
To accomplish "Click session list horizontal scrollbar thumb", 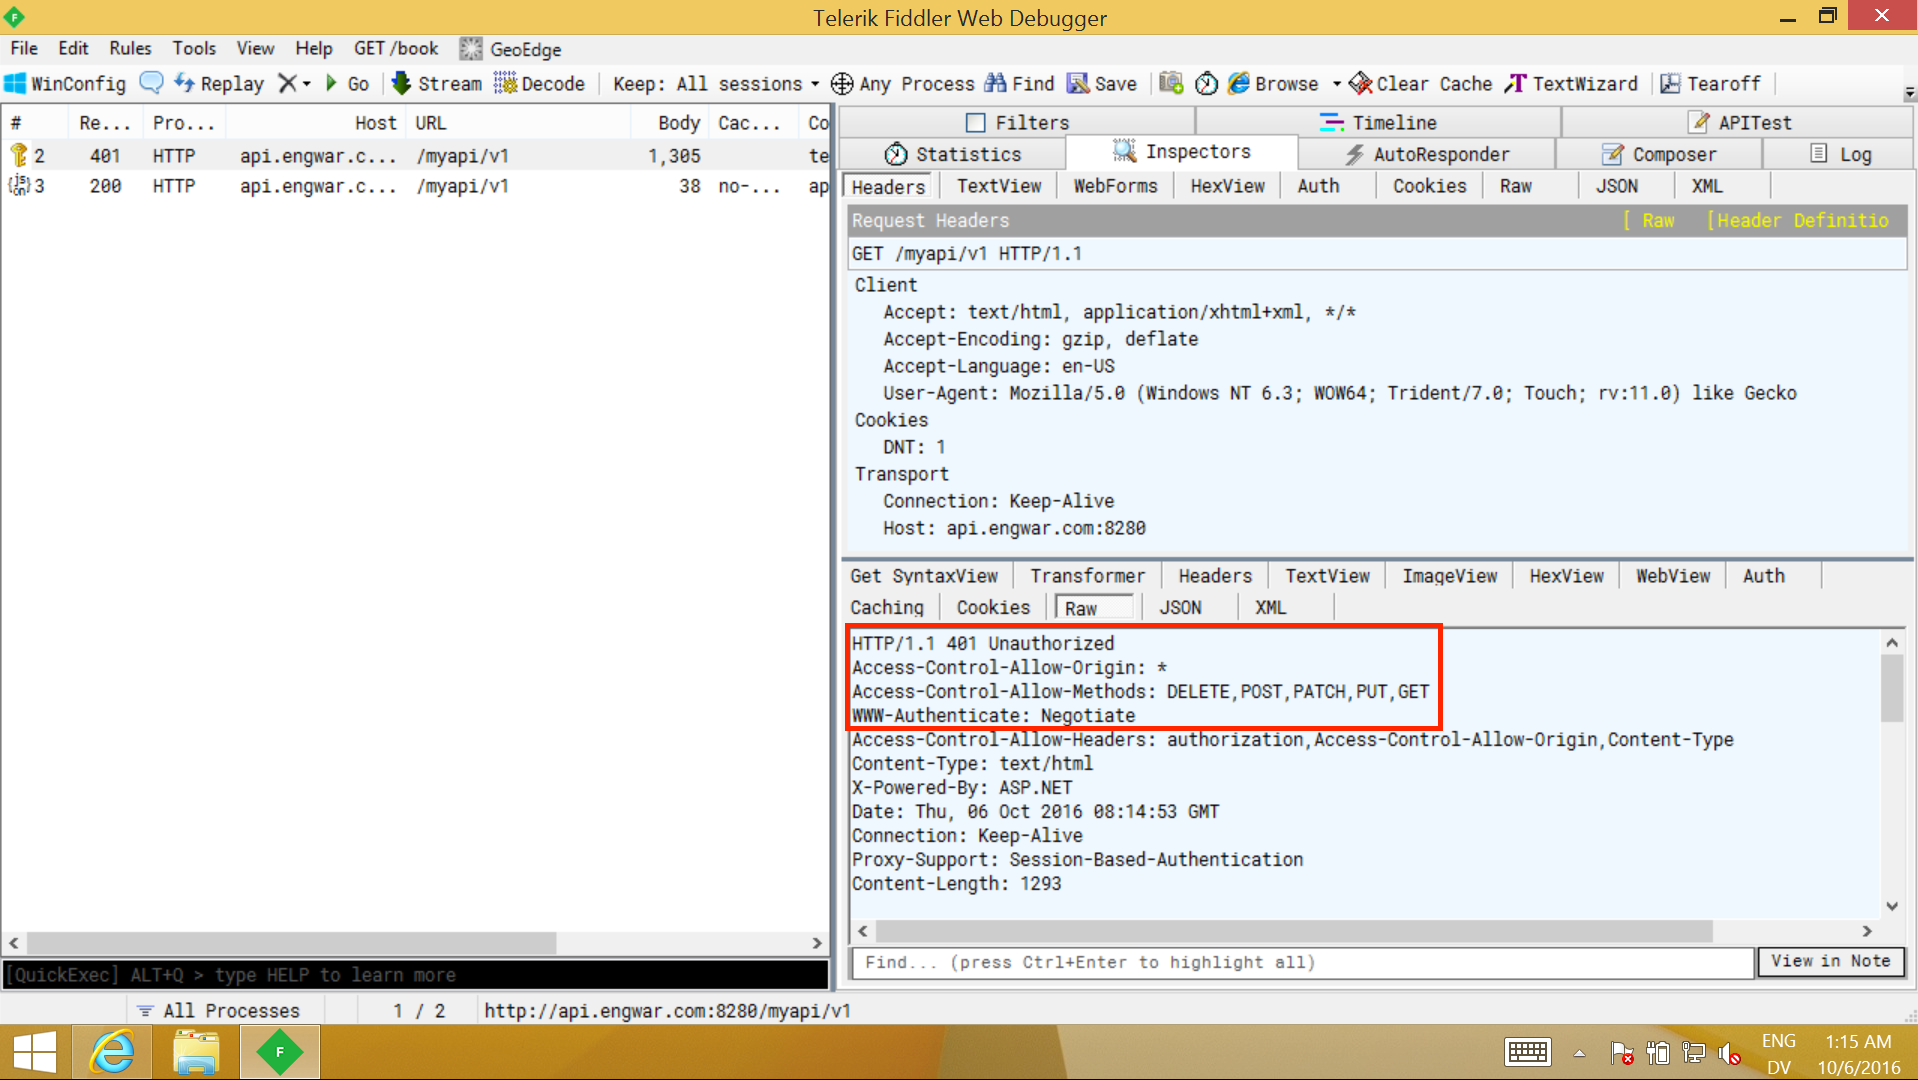I will pyautogui.click(x=291, y=943).
